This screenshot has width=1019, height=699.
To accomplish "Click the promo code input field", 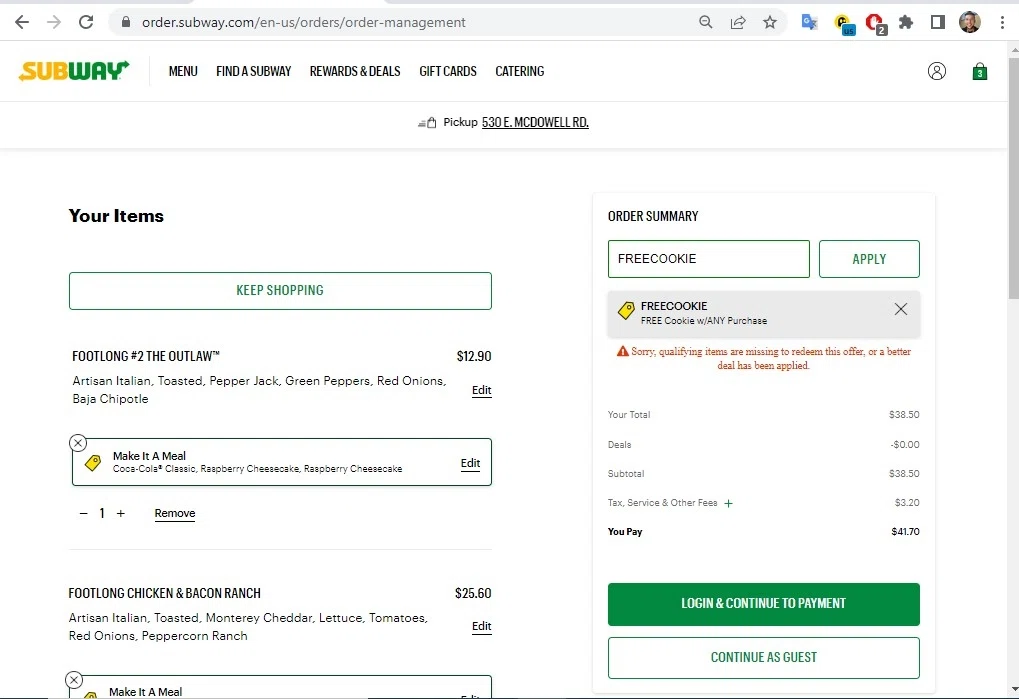I will click(708, 259).
